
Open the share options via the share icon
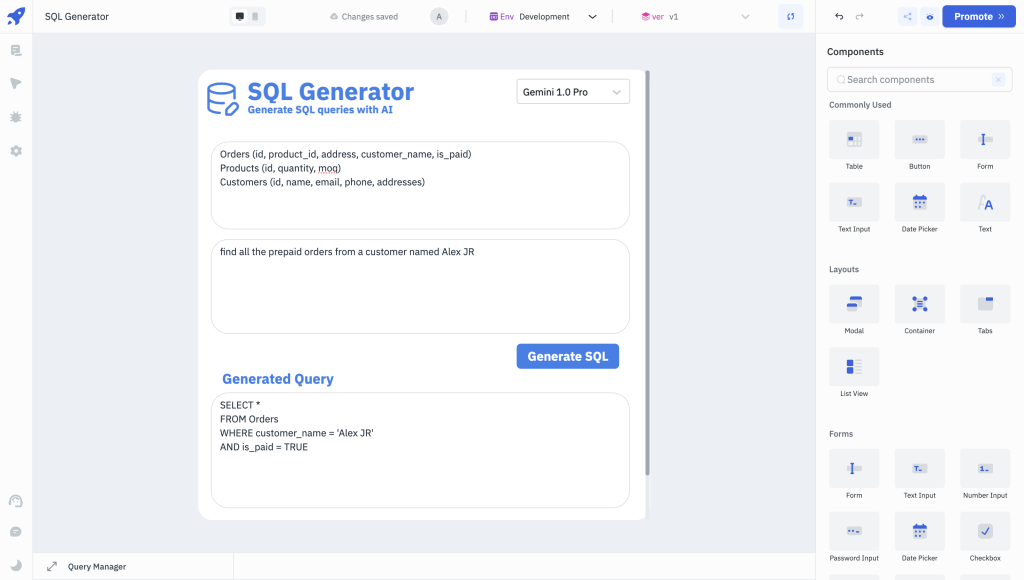coord(907,16)
